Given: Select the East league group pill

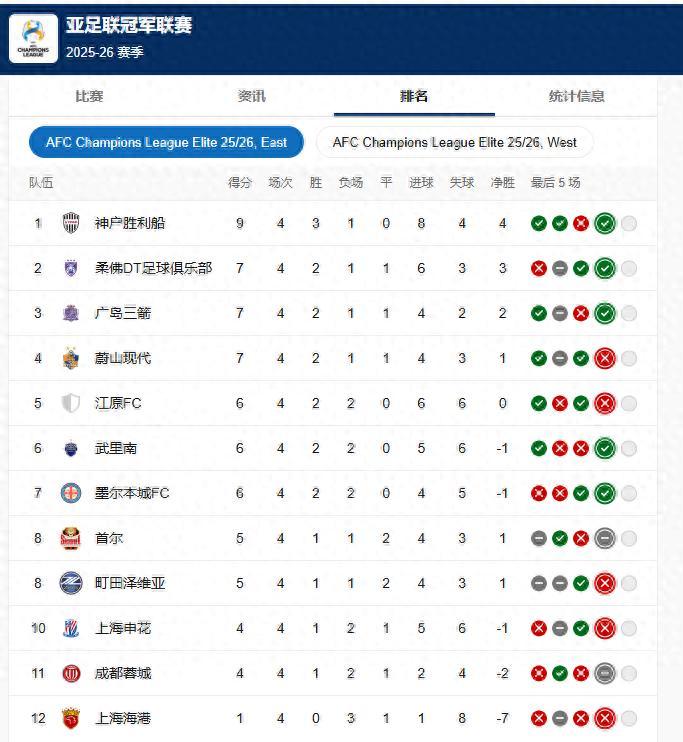Looking at the screenshot, I should pos(166,143).
